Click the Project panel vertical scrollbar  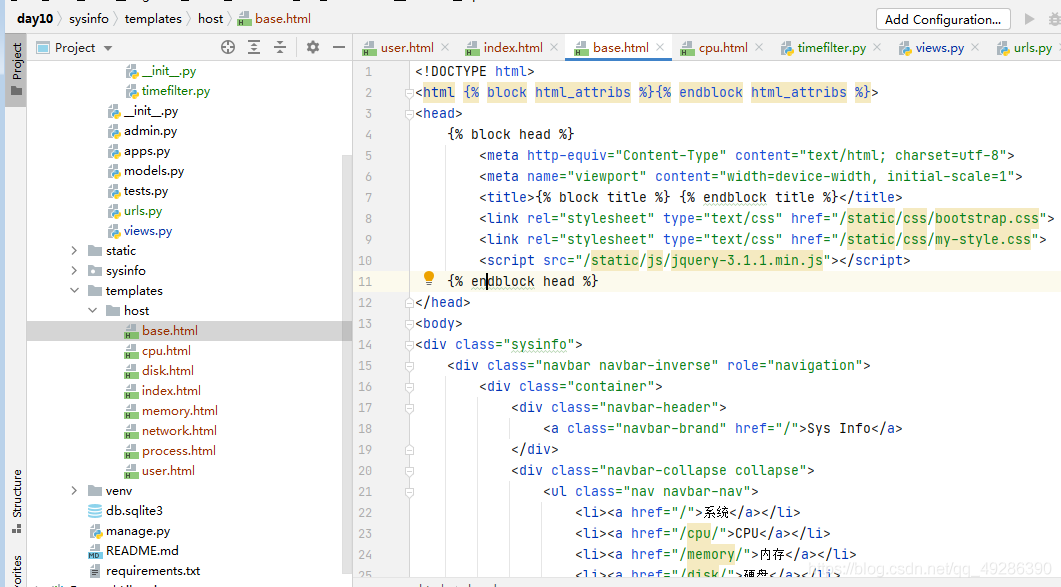point(347,366)
